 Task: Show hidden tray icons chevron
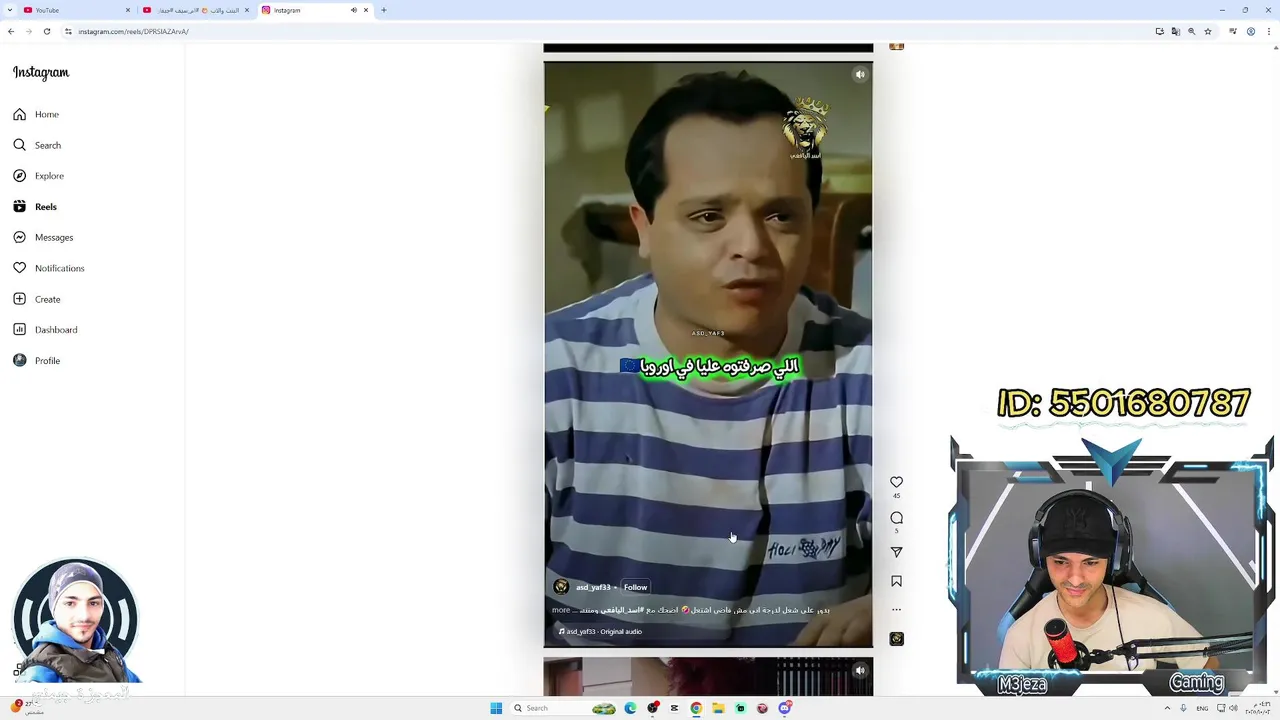pyautogui.click(x=1167, y=708)
